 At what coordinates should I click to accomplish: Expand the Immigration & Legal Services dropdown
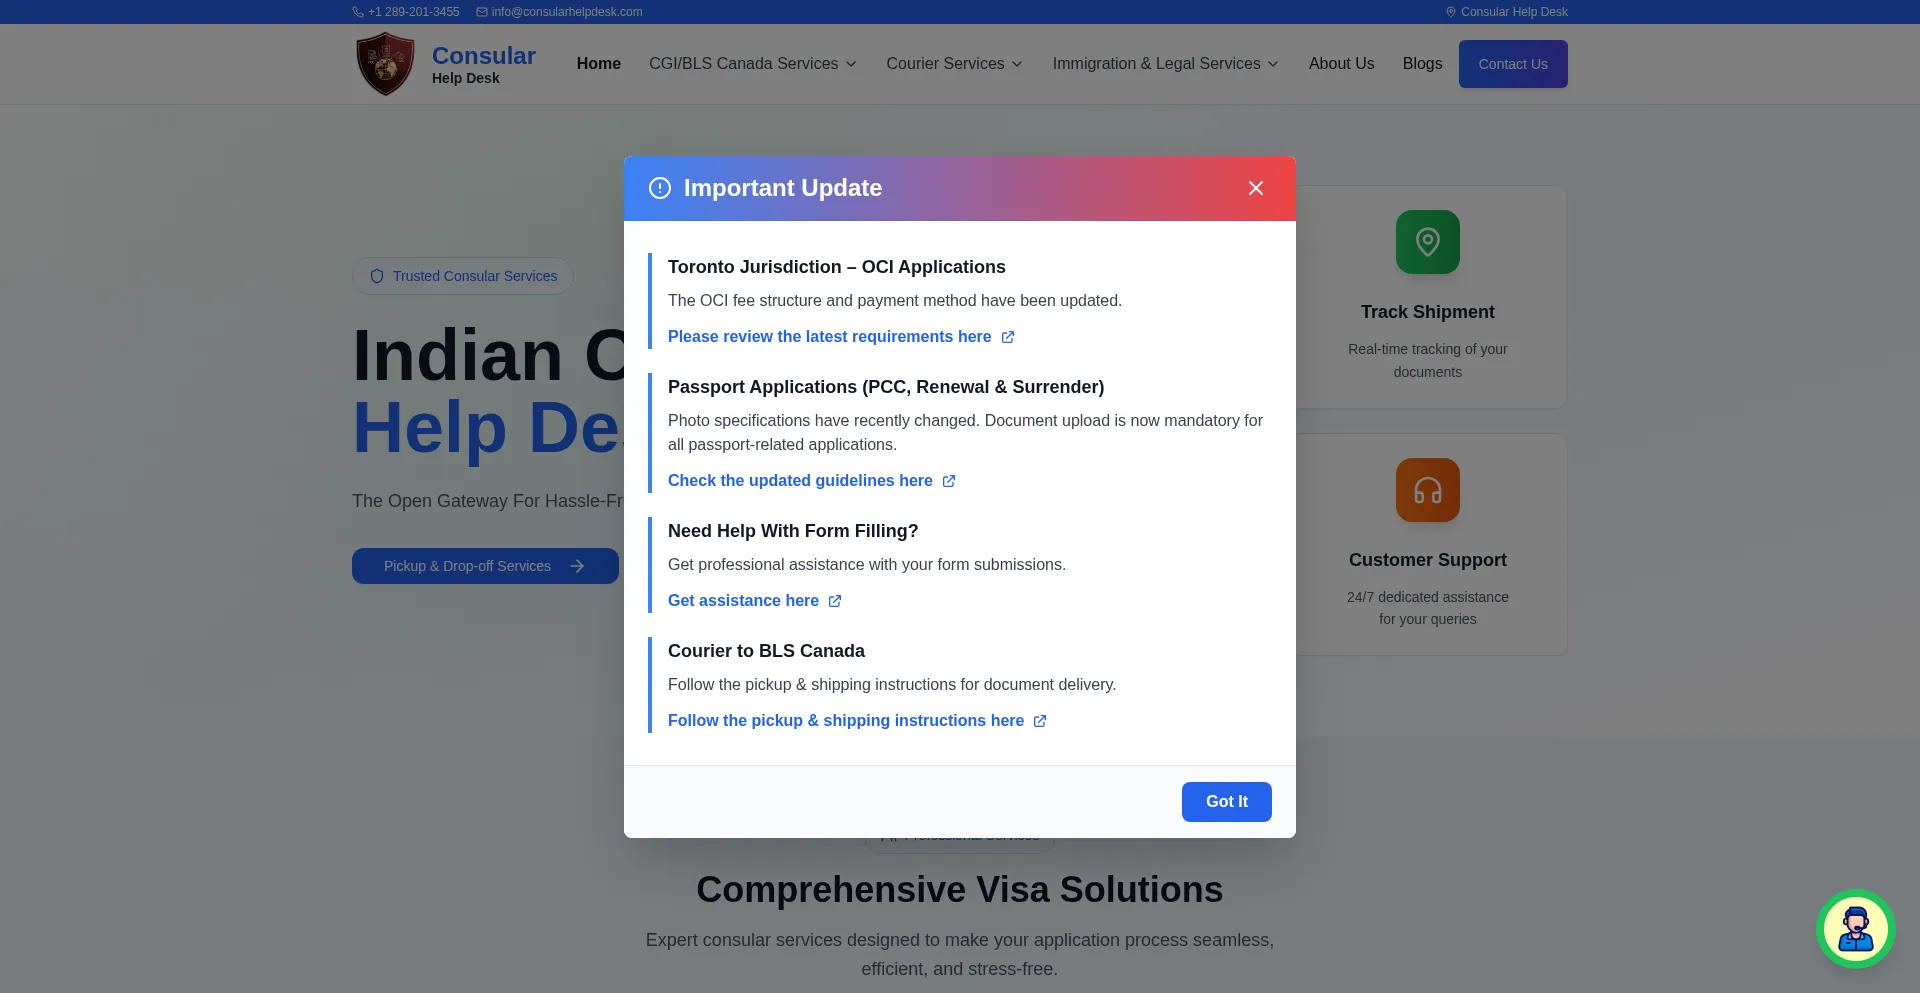tap(1166, 64)
